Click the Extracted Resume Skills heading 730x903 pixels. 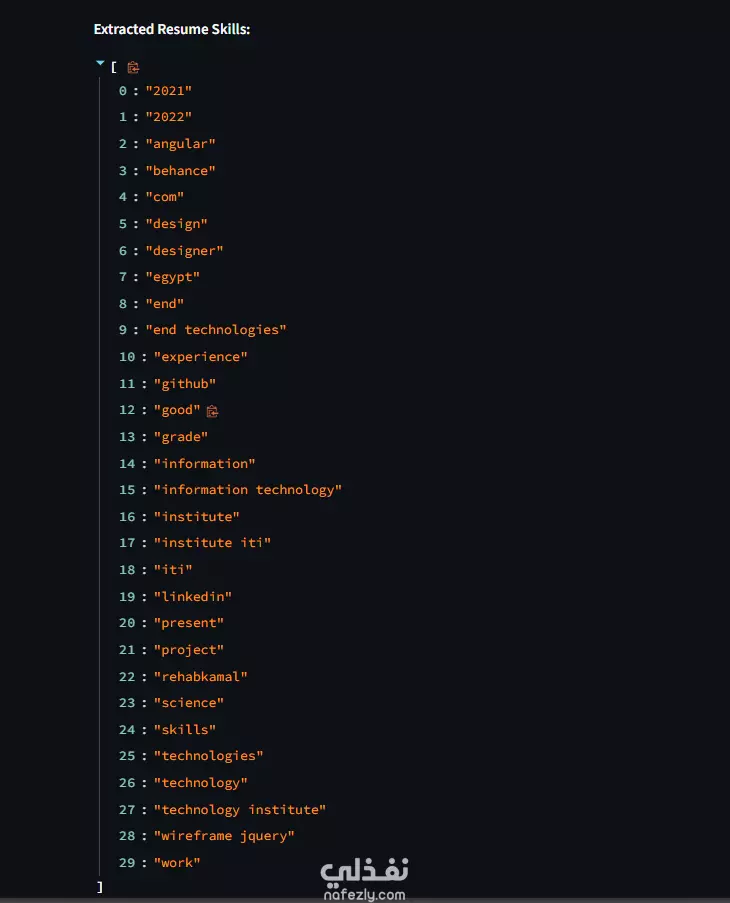point(172,29)
